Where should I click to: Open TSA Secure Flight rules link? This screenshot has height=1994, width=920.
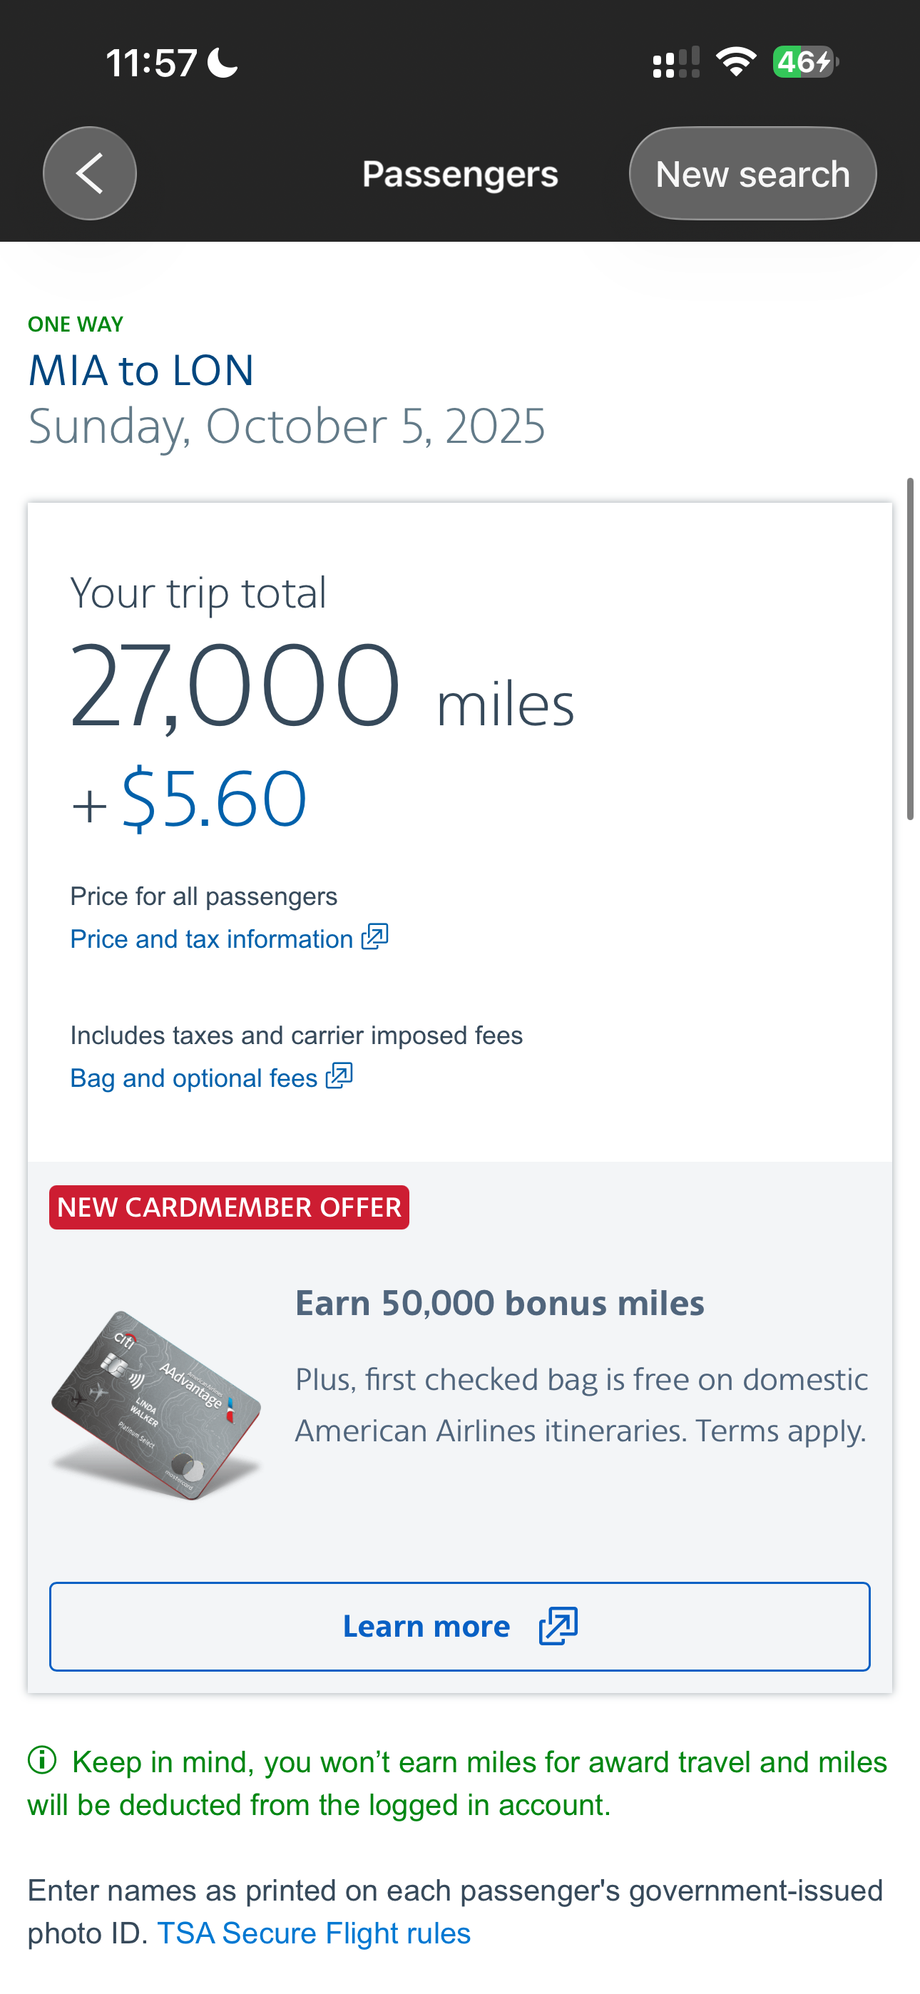(313, 1933)
